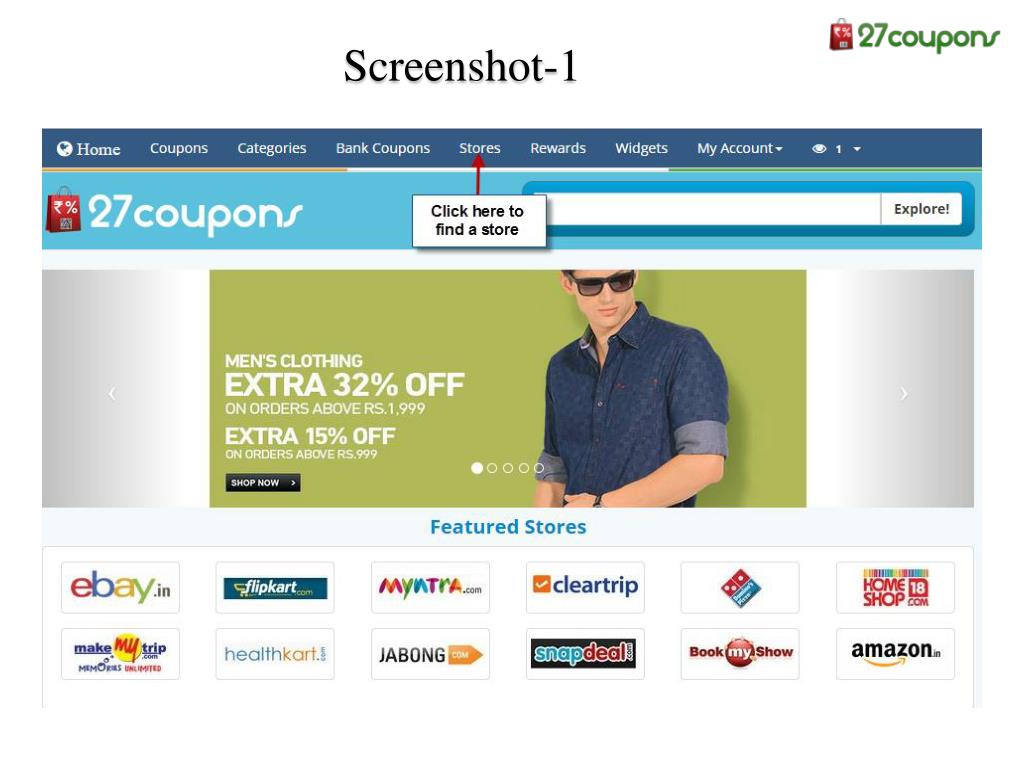The image size is (1024, 768).
Task: Click the eye icon in navbar
Action: pyautogui.click(x=819, y=149)
